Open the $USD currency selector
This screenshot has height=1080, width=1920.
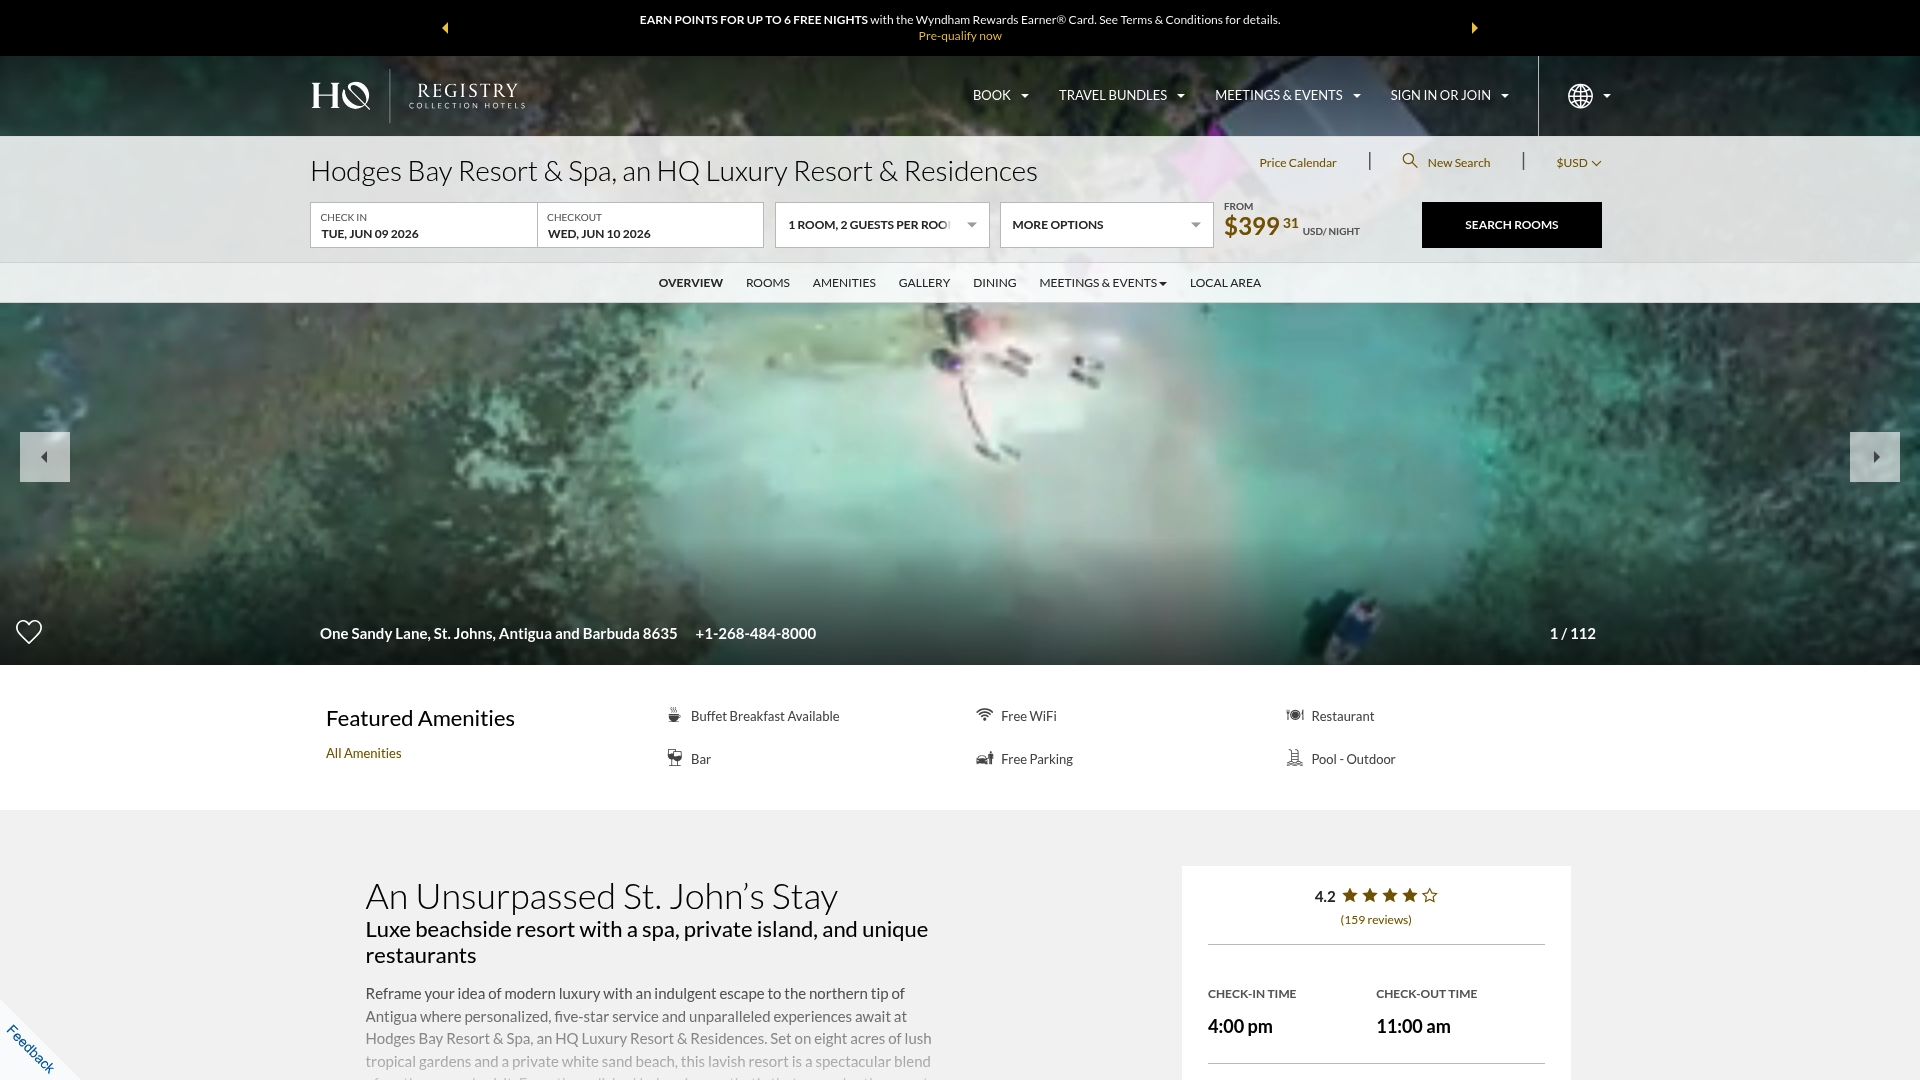point(1579,163)
